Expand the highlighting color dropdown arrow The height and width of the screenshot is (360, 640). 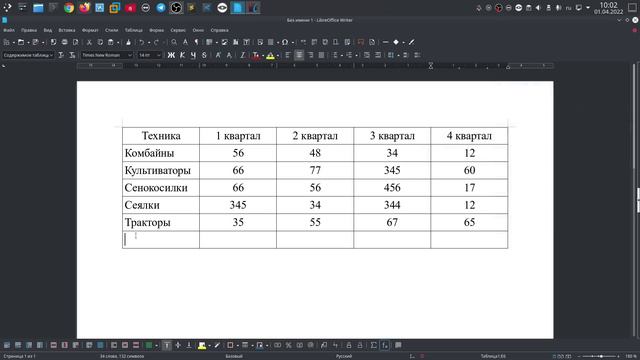pos(278,56)
